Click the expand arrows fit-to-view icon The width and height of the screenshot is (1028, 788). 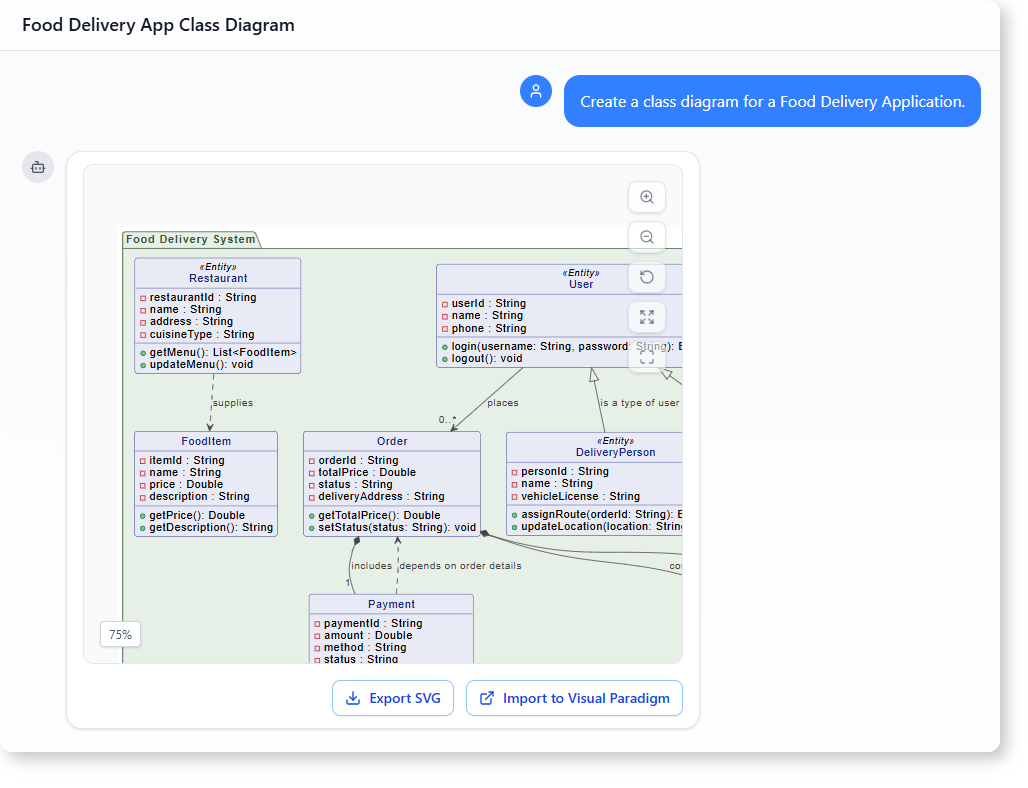click(647, 317)
